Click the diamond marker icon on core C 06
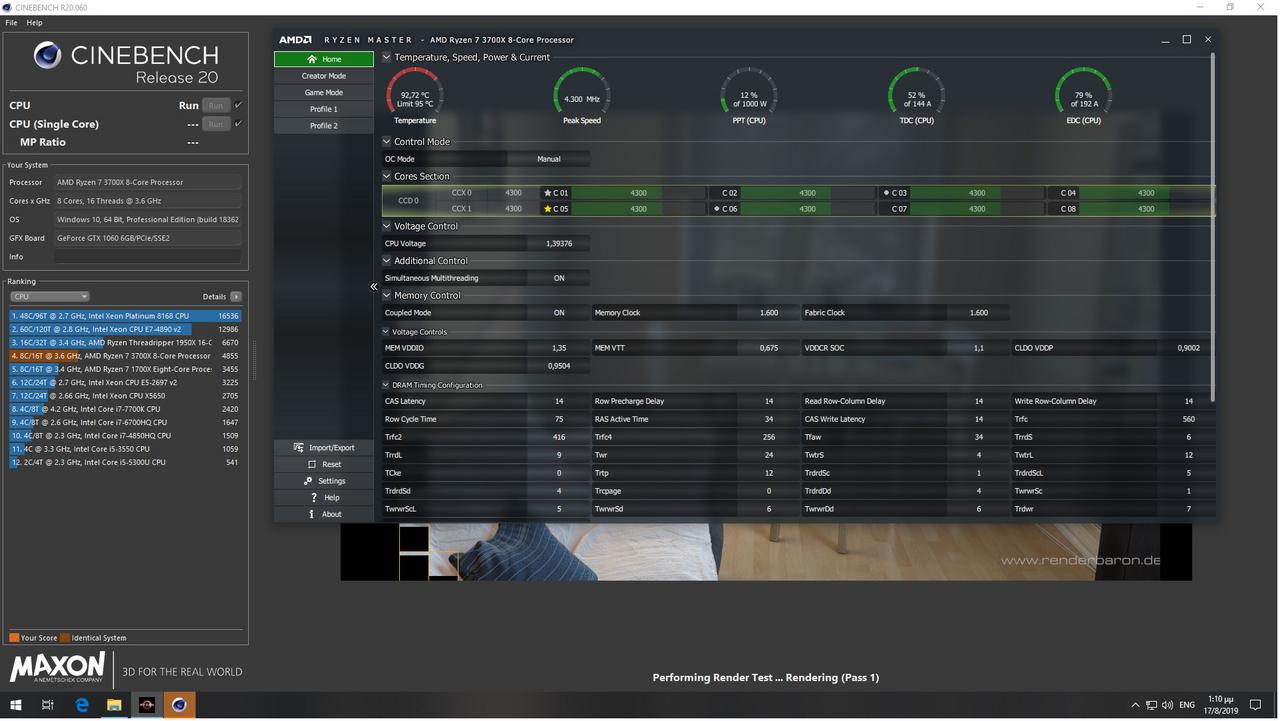 click(x=717, y=209)
